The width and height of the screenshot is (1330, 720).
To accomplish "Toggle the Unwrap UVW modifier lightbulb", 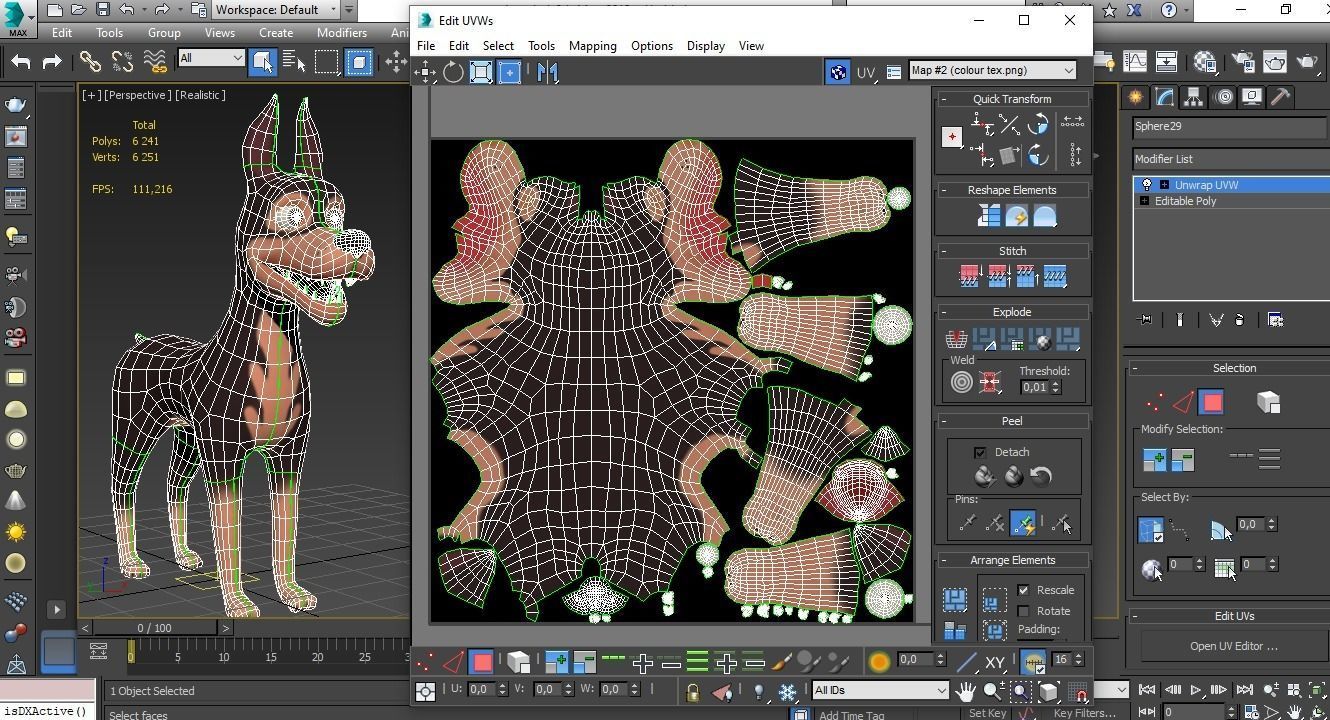I will click(1147, 185).
